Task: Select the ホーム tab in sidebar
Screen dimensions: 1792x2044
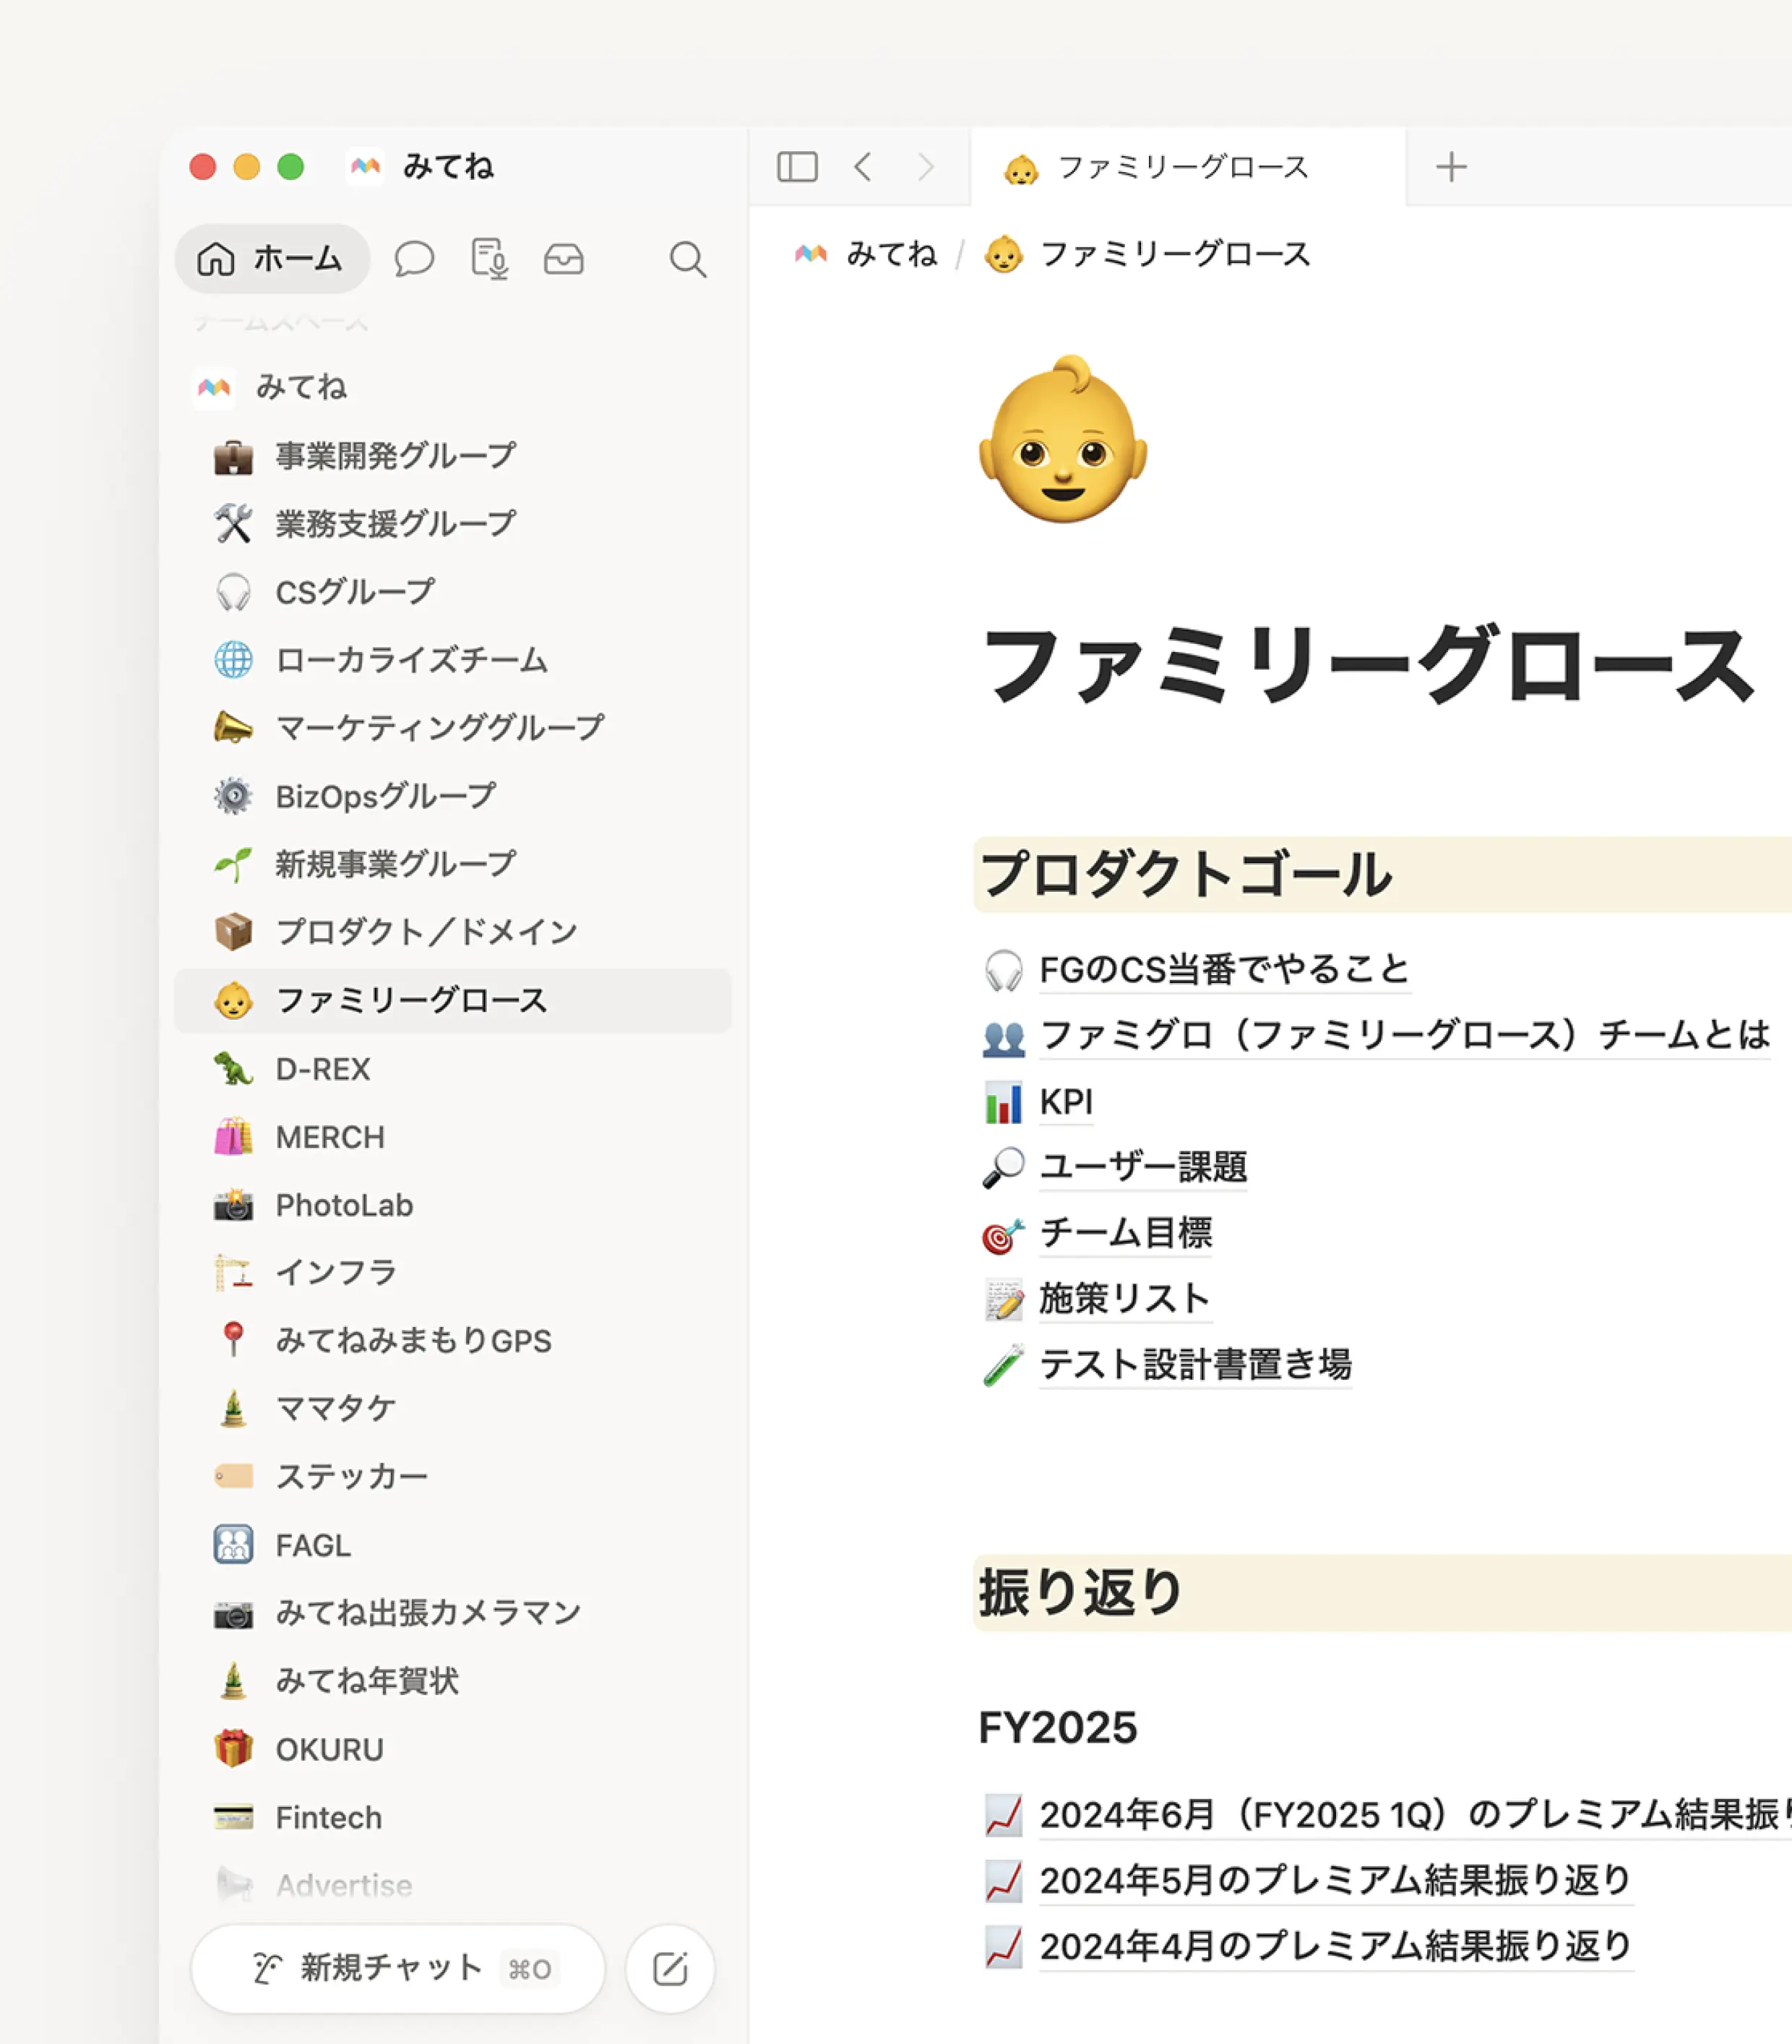Action: (272, 259)
